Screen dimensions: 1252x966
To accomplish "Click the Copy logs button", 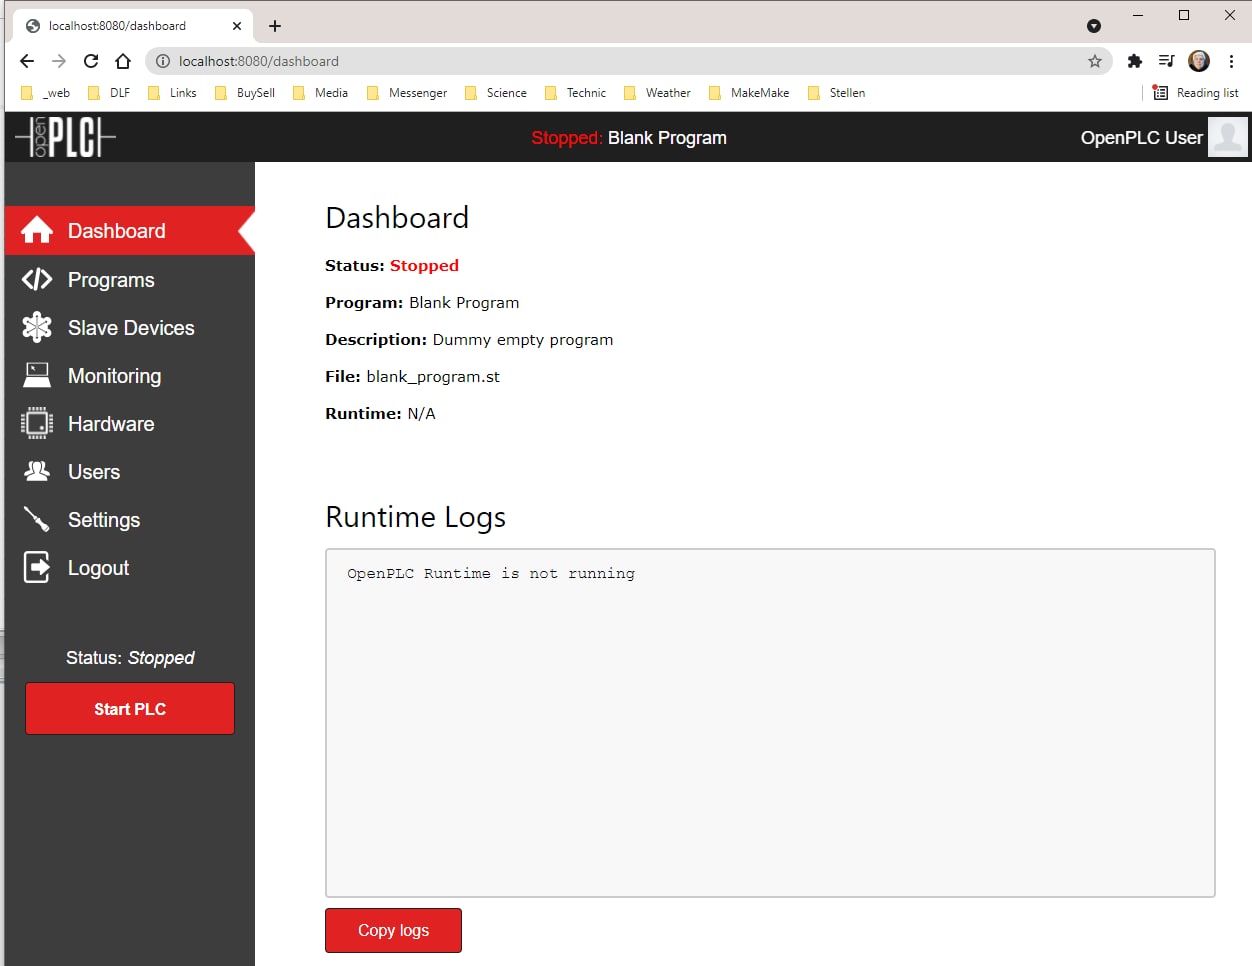I will (393, 930).
